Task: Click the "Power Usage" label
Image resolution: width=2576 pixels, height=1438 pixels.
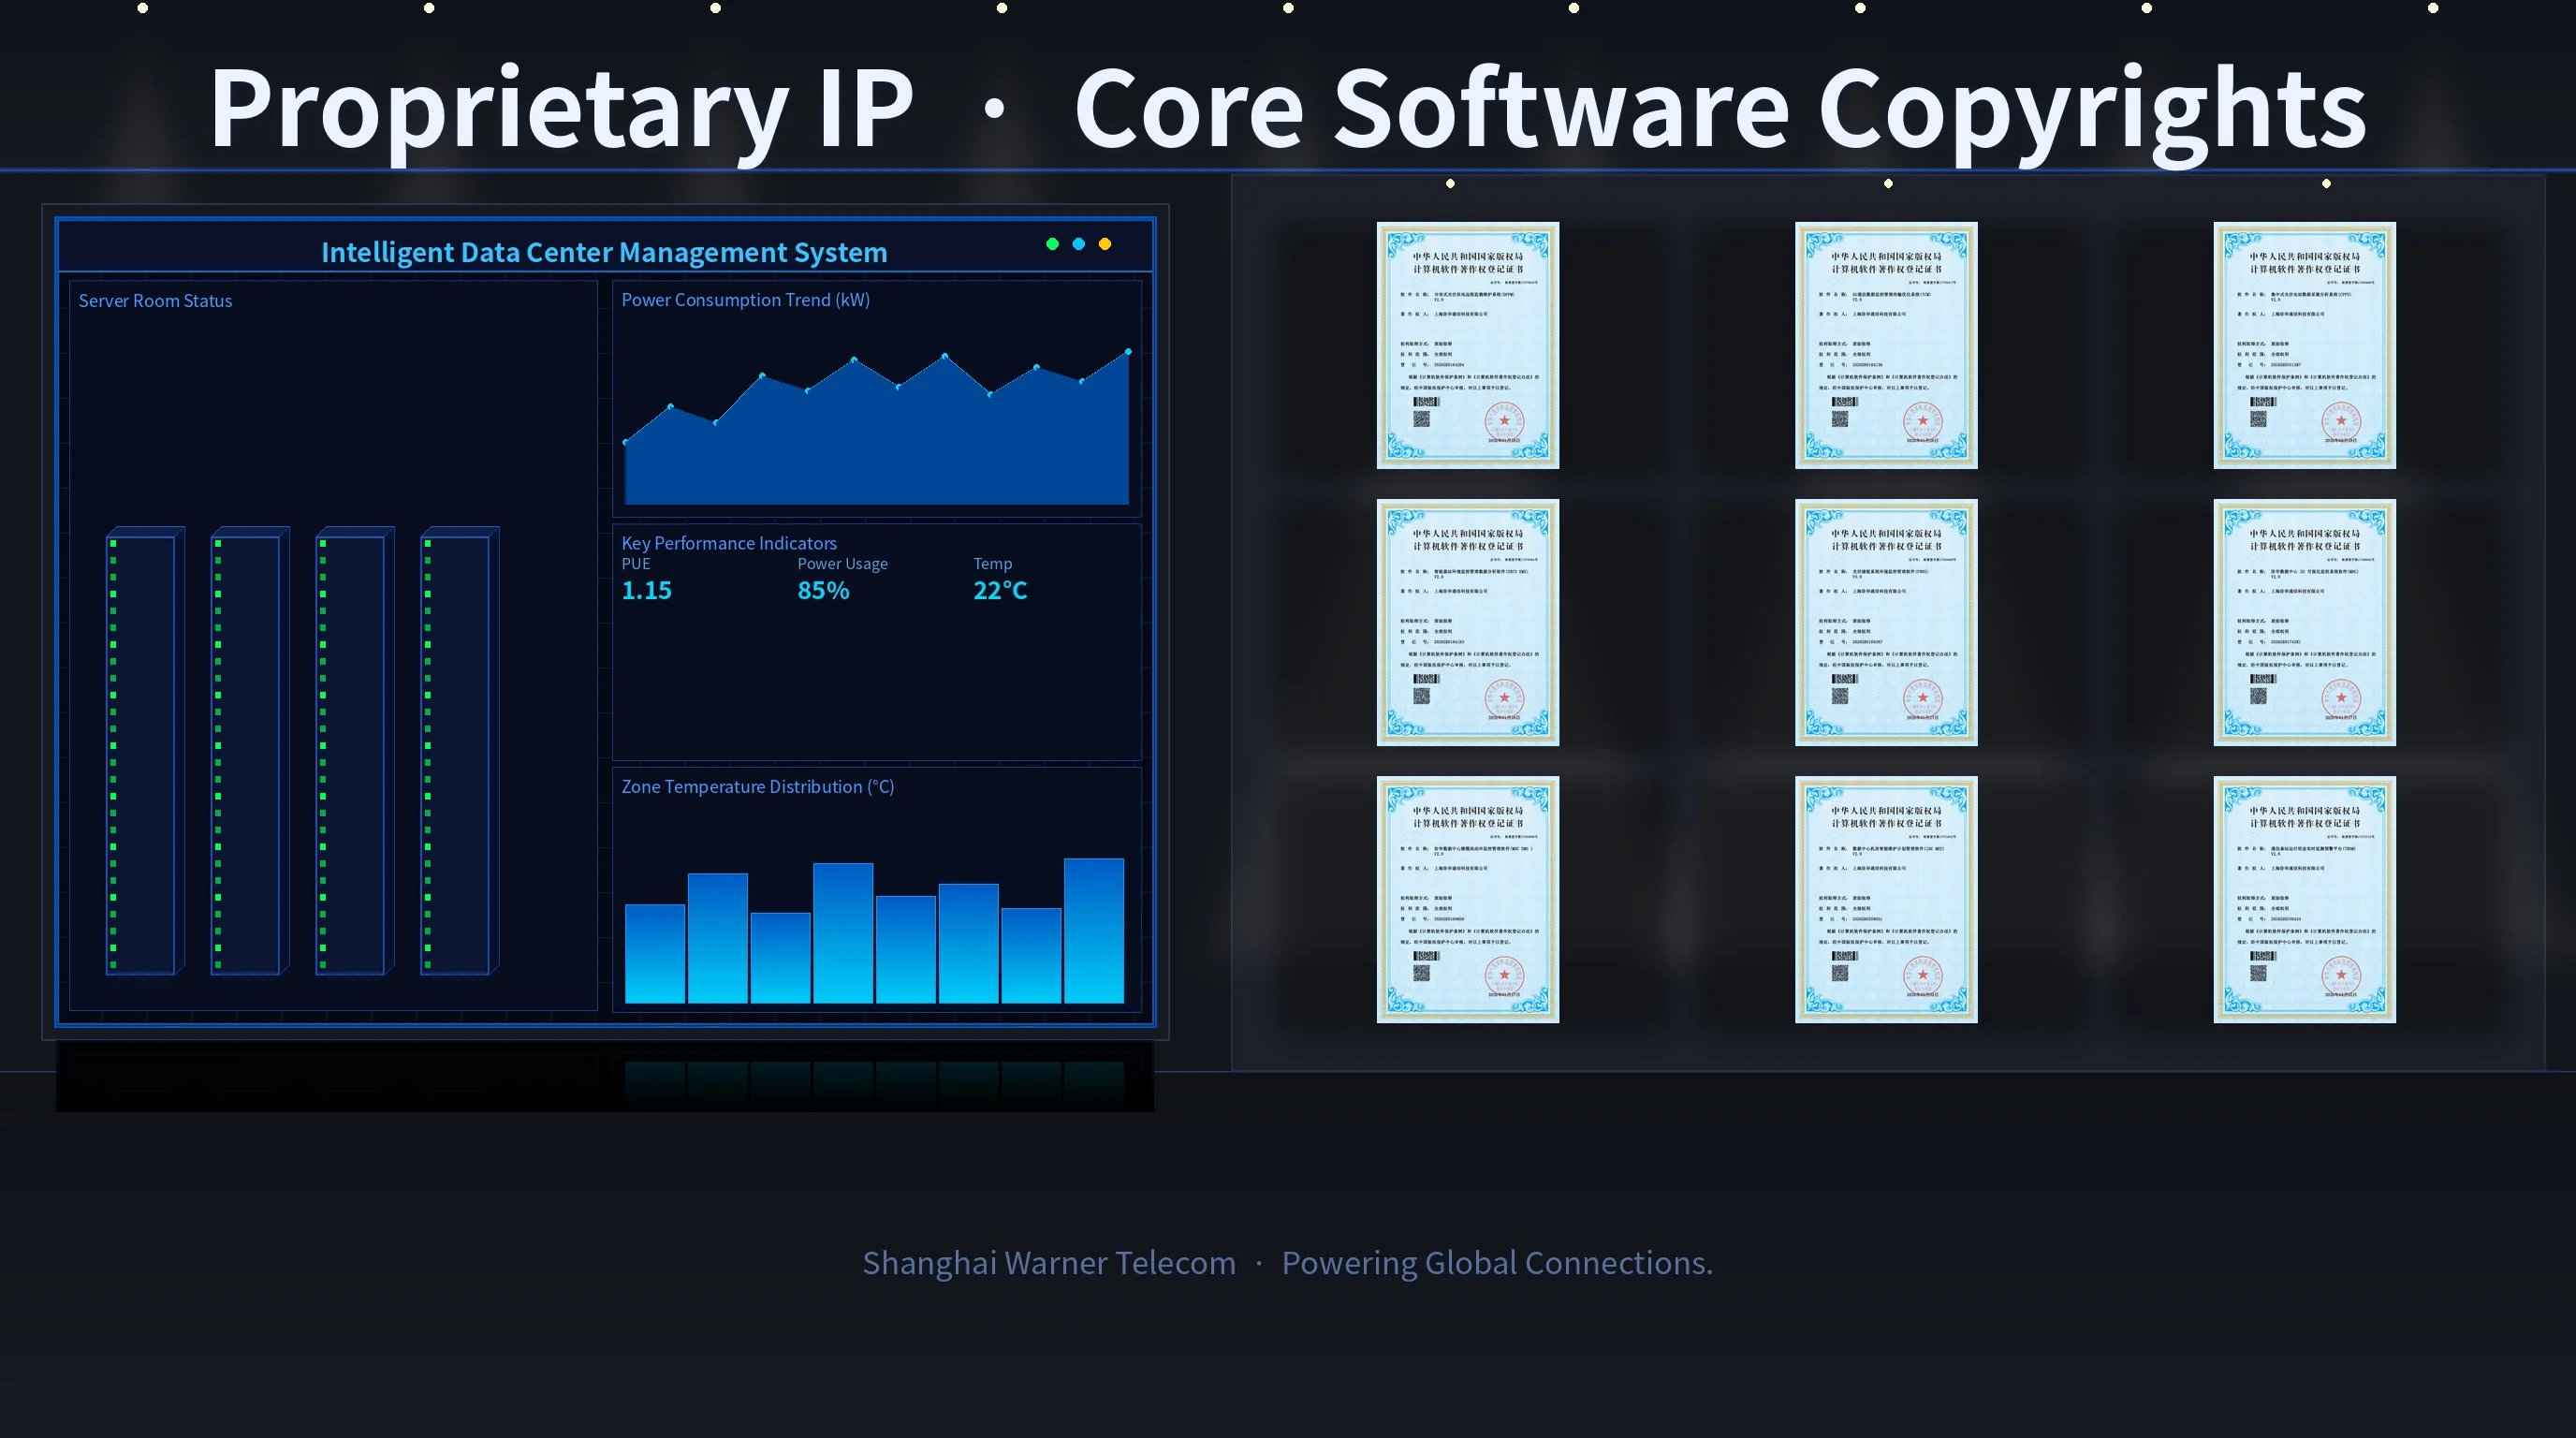Action: point(842,564)
